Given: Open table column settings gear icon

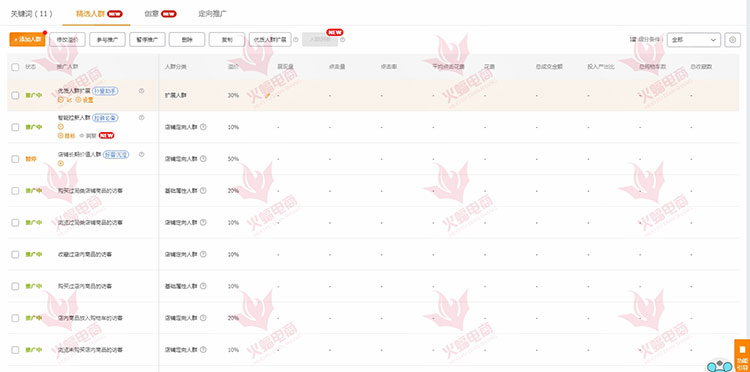Looking at the screenshot, I should [x=732, y=40].
